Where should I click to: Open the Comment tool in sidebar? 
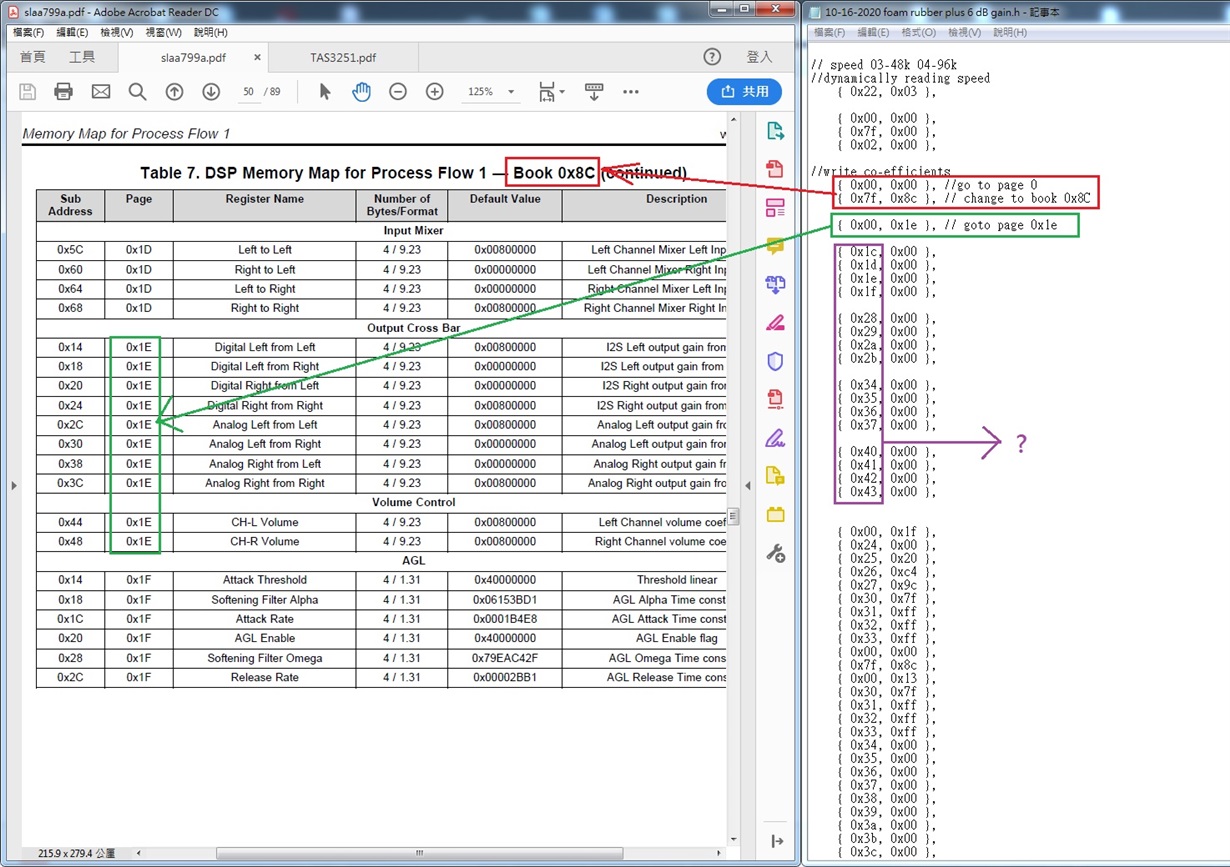tap(775, 246)
